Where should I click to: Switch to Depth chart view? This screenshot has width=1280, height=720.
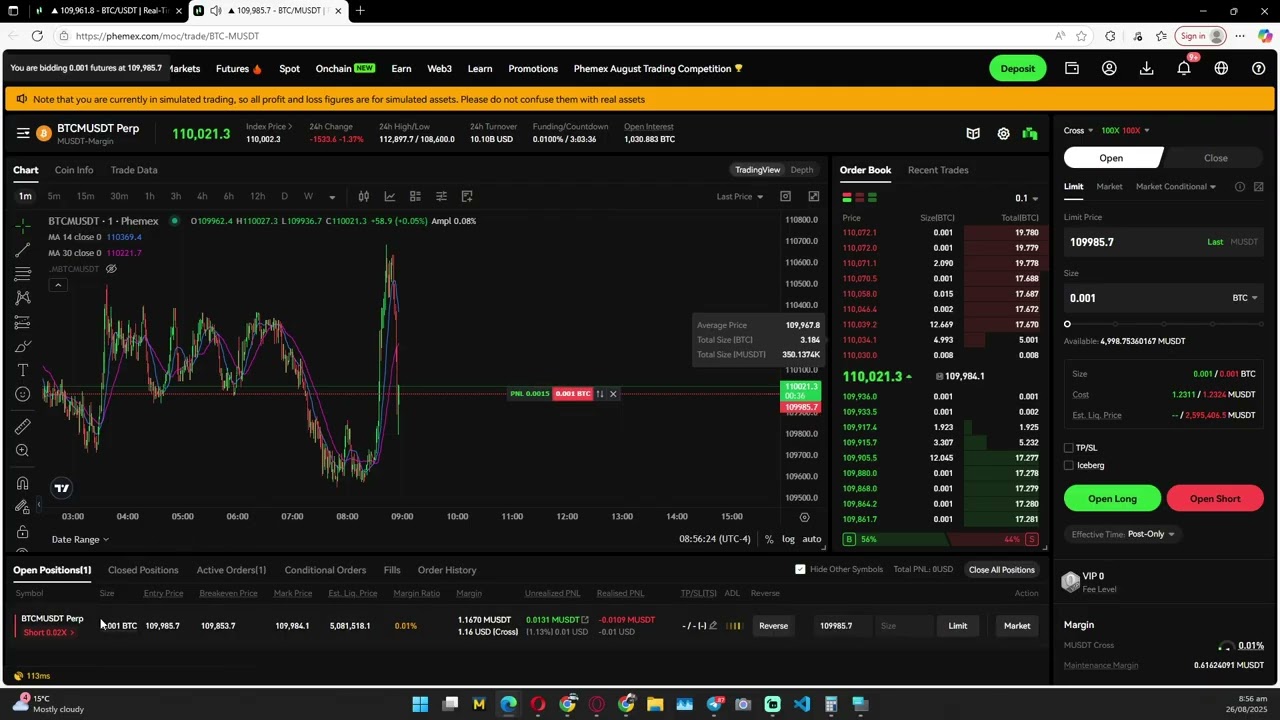click(802, 170)
